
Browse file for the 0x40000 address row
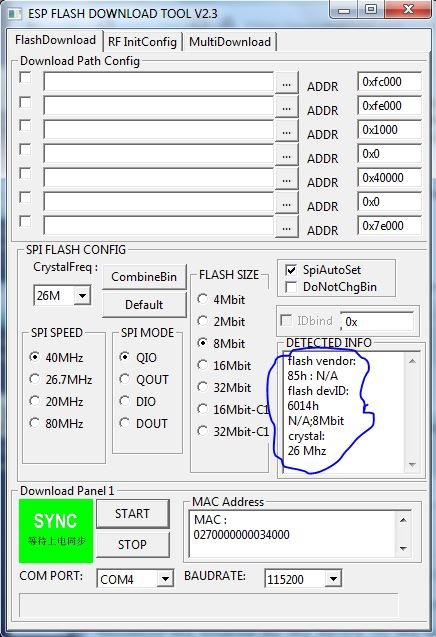286,180
